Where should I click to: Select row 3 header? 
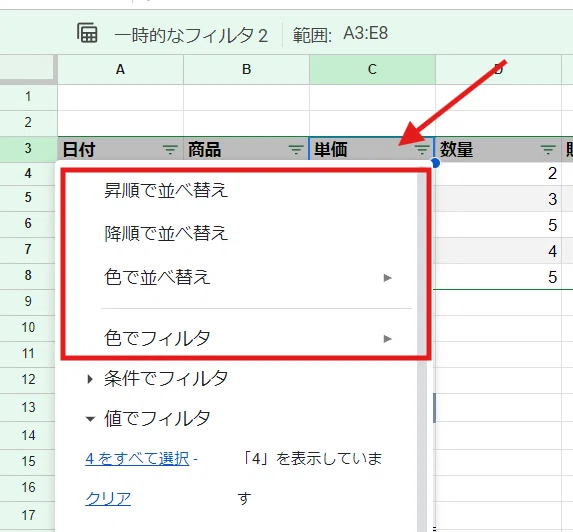pos(28,149)
